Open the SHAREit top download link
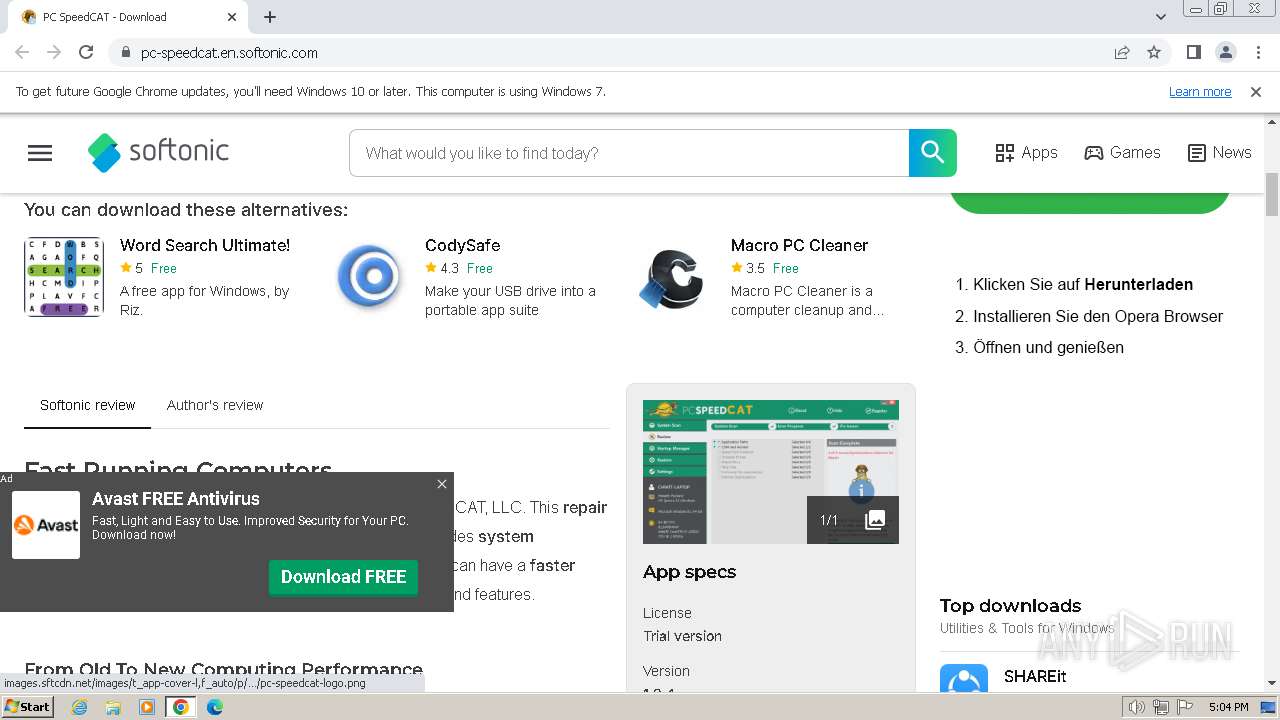 point(1035,676)
